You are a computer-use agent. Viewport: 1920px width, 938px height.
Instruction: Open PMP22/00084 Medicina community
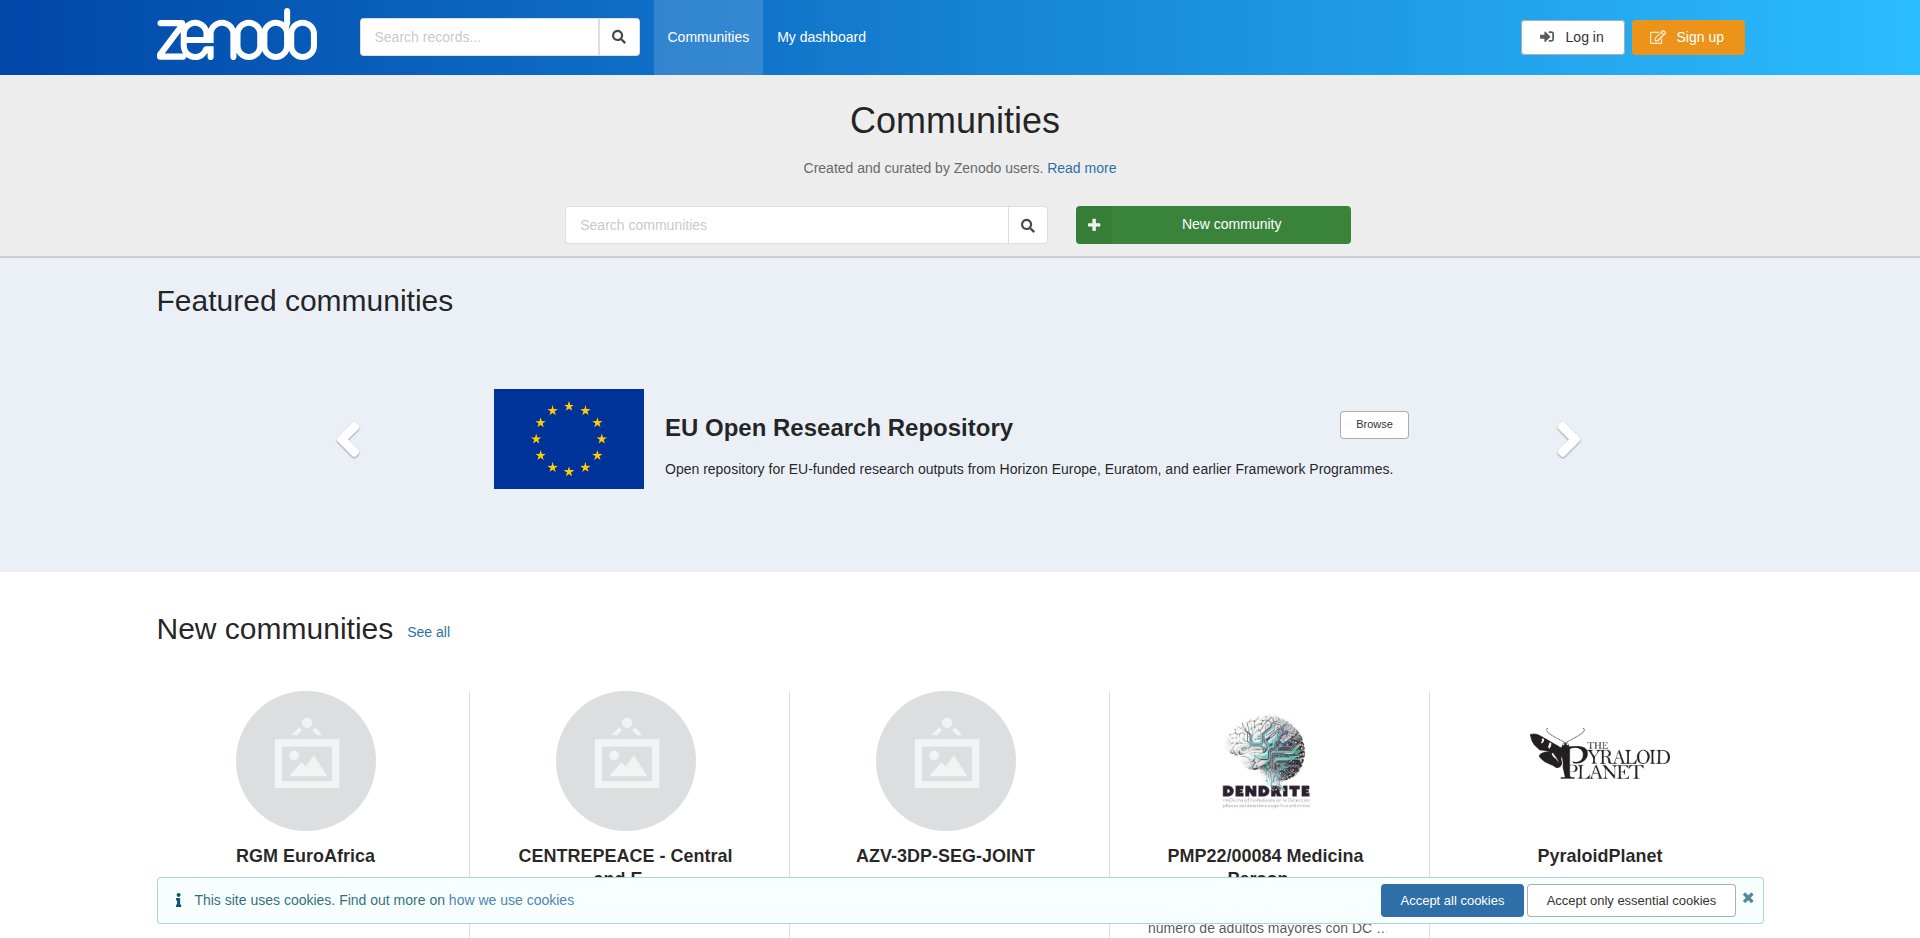[x=1266, y=856]
